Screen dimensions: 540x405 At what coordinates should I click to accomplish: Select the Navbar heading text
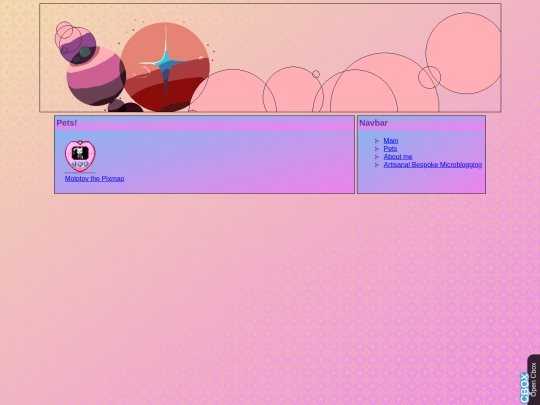point(373,123)
